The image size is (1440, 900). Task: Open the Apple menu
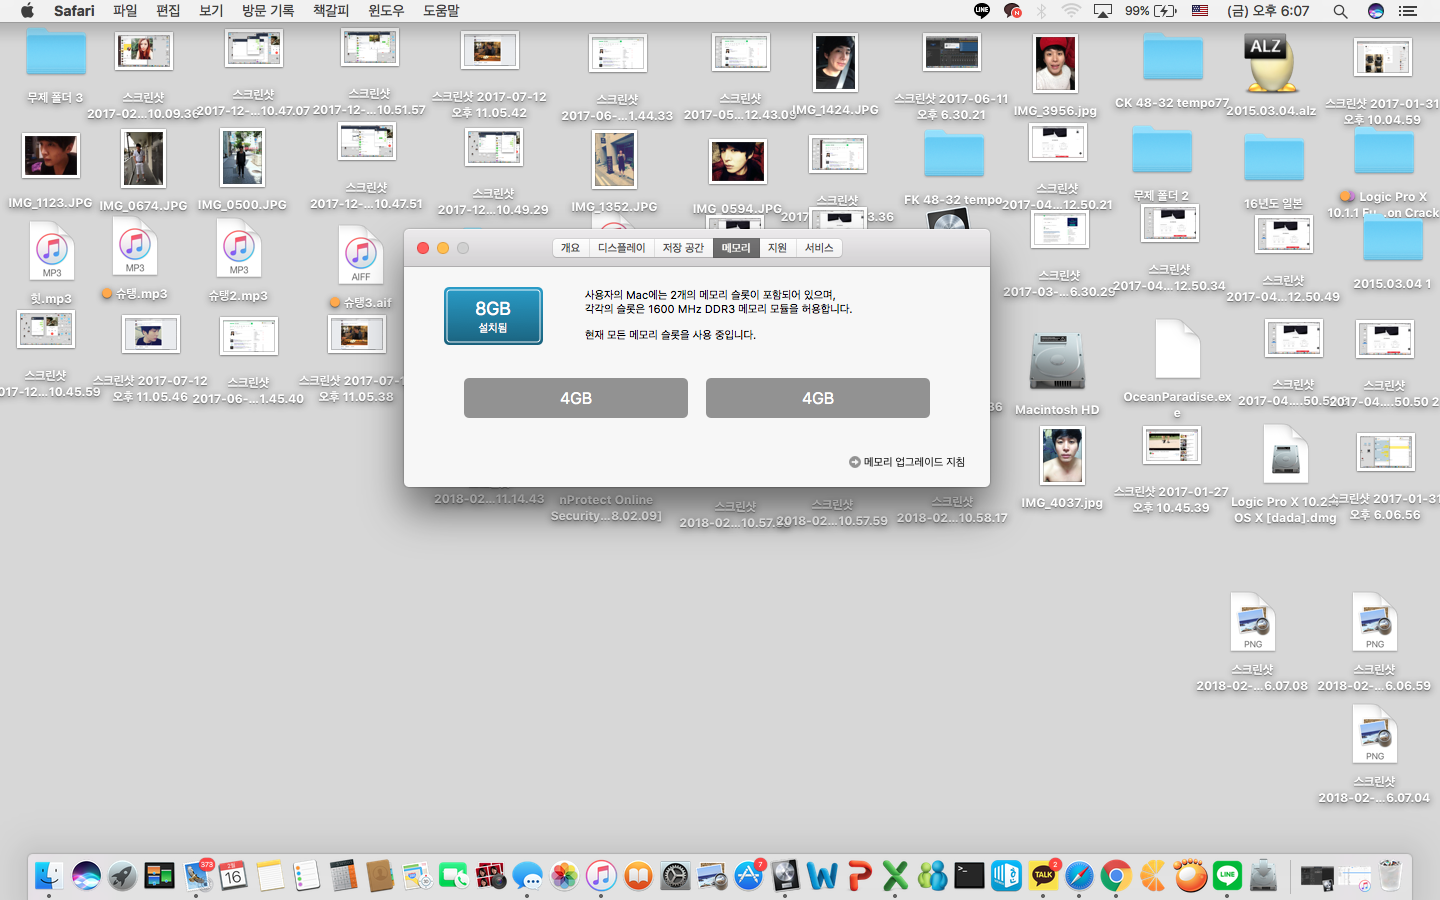(x=27, y=11)
